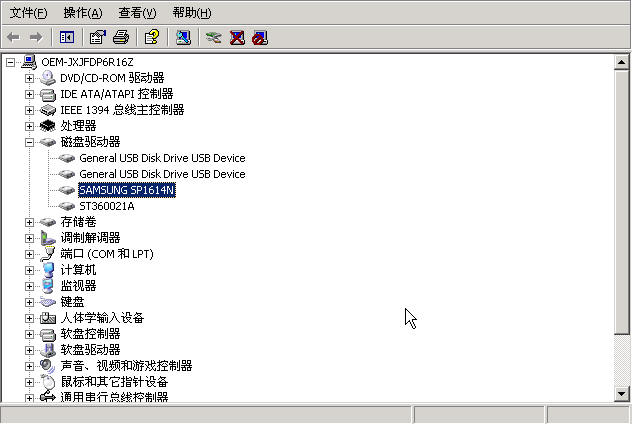This screenshot has width=632, height=424.
Task: Select the 处理器 label
Action: [78, 126]
